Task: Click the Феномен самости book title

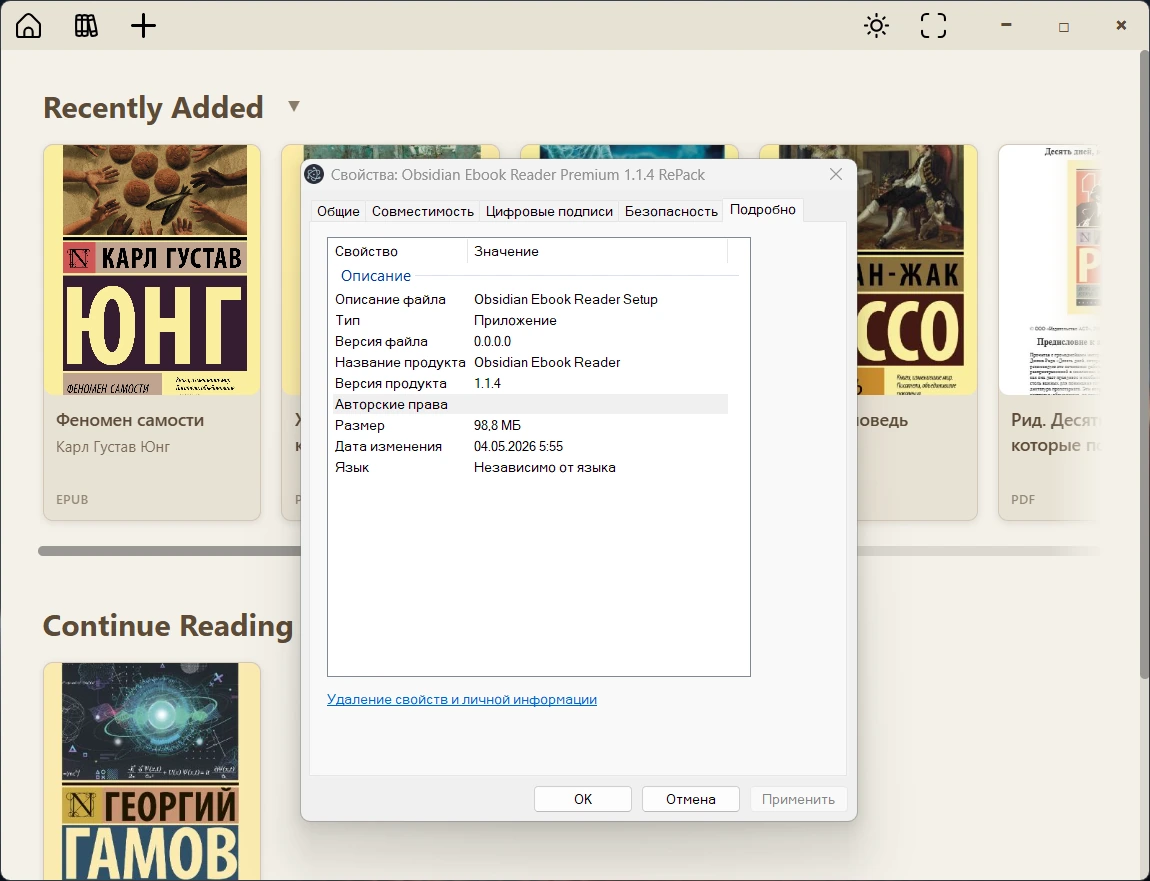Action: pyautogui.click(x=130, y=420)
